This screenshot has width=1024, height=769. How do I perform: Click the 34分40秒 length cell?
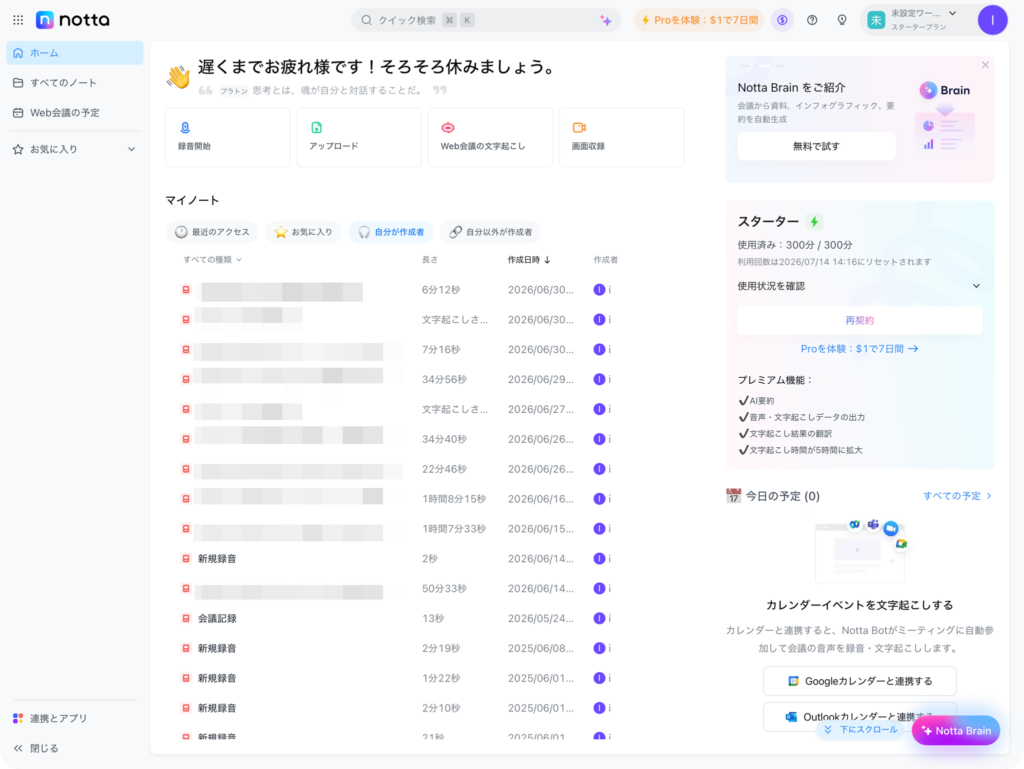(x=444, y=439)
